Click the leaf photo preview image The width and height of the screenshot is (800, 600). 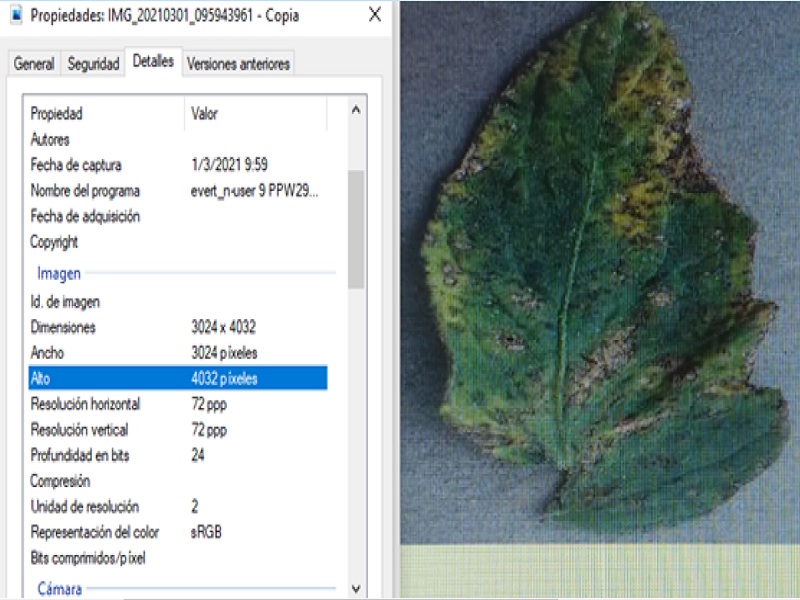click(x=599, y=273)
